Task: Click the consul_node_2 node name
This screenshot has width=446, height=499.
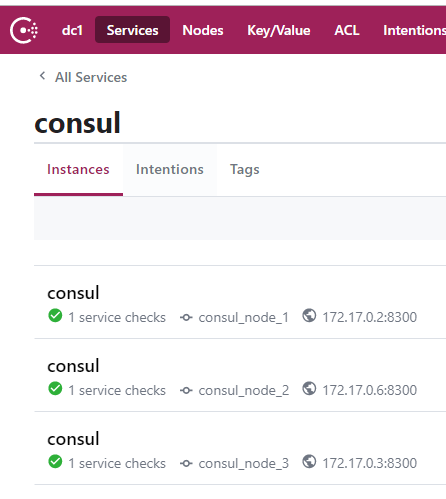Action: click(244, 391)
